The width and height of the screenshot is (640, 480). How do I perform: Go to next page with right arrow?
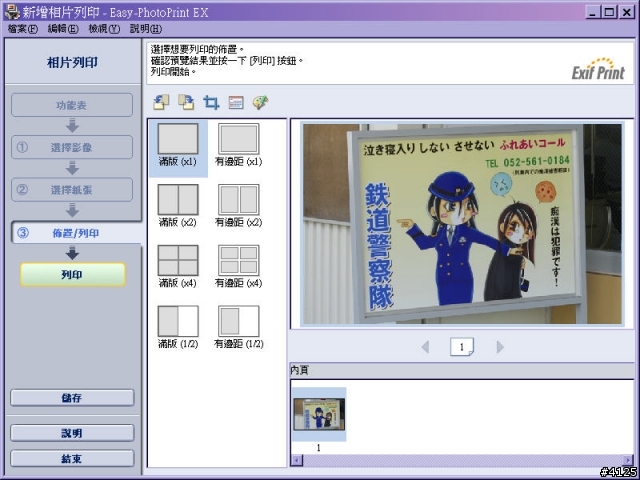click(500, 347)
